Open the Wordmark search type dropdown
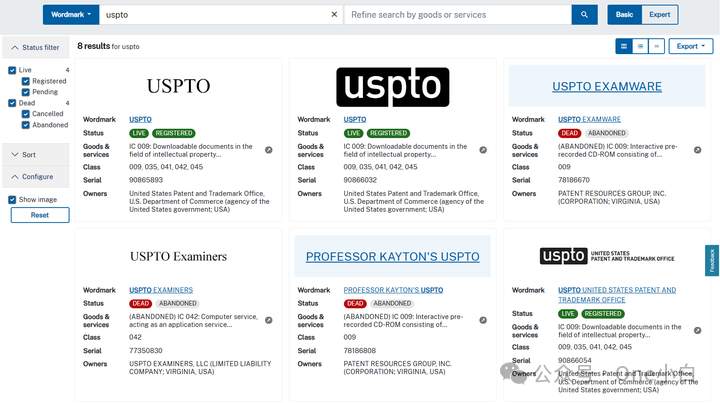The image size is (720, 403). 71,15
